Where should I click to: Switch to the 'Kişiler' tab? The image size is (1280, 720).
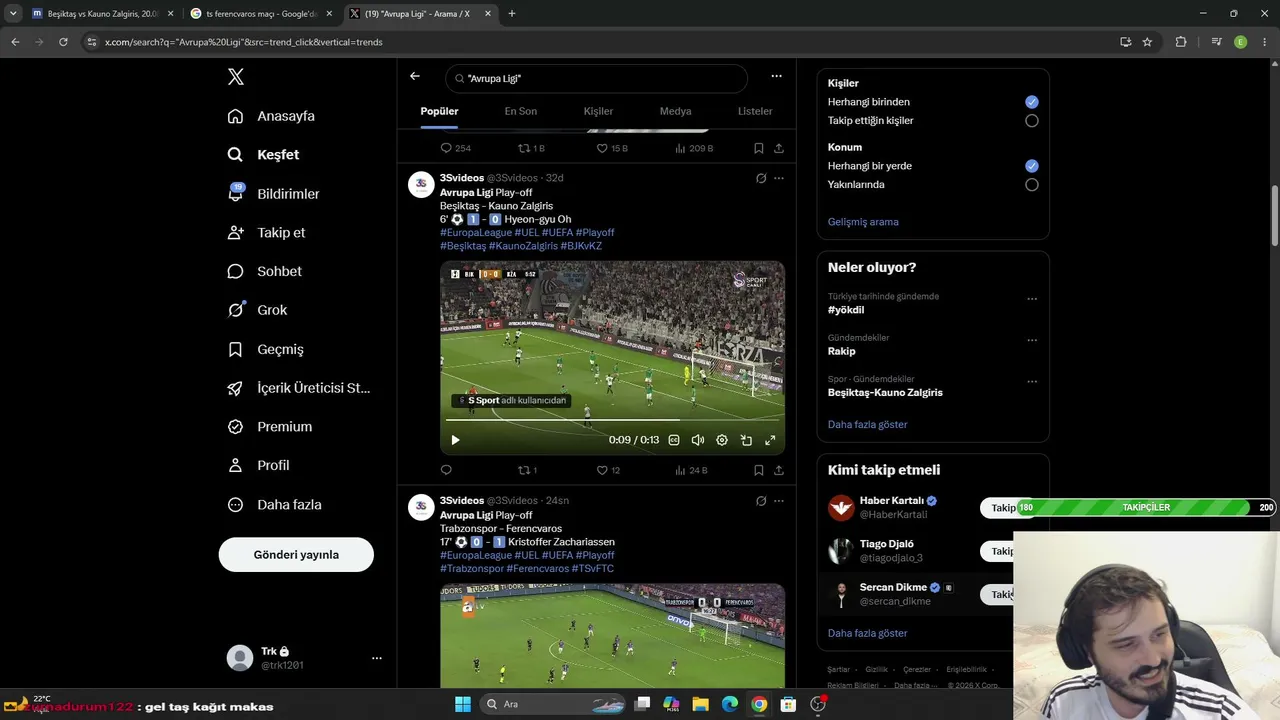pyautogui.click(x=598, y=111)
